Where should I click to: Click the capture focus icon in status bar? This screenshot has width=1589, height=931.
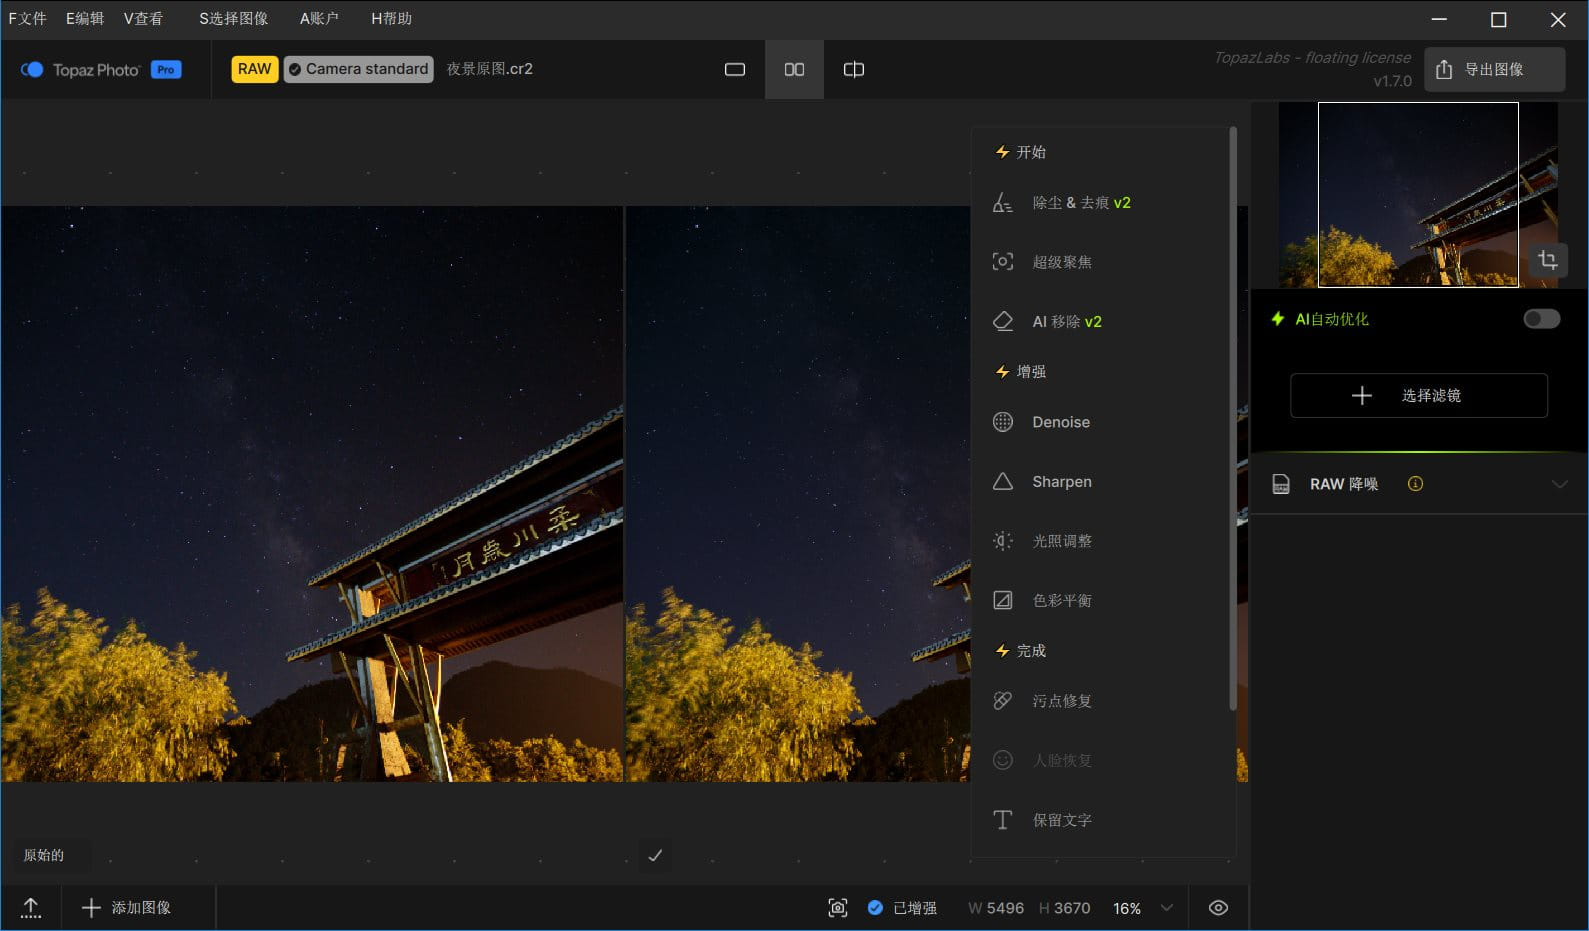coord(838,908)
